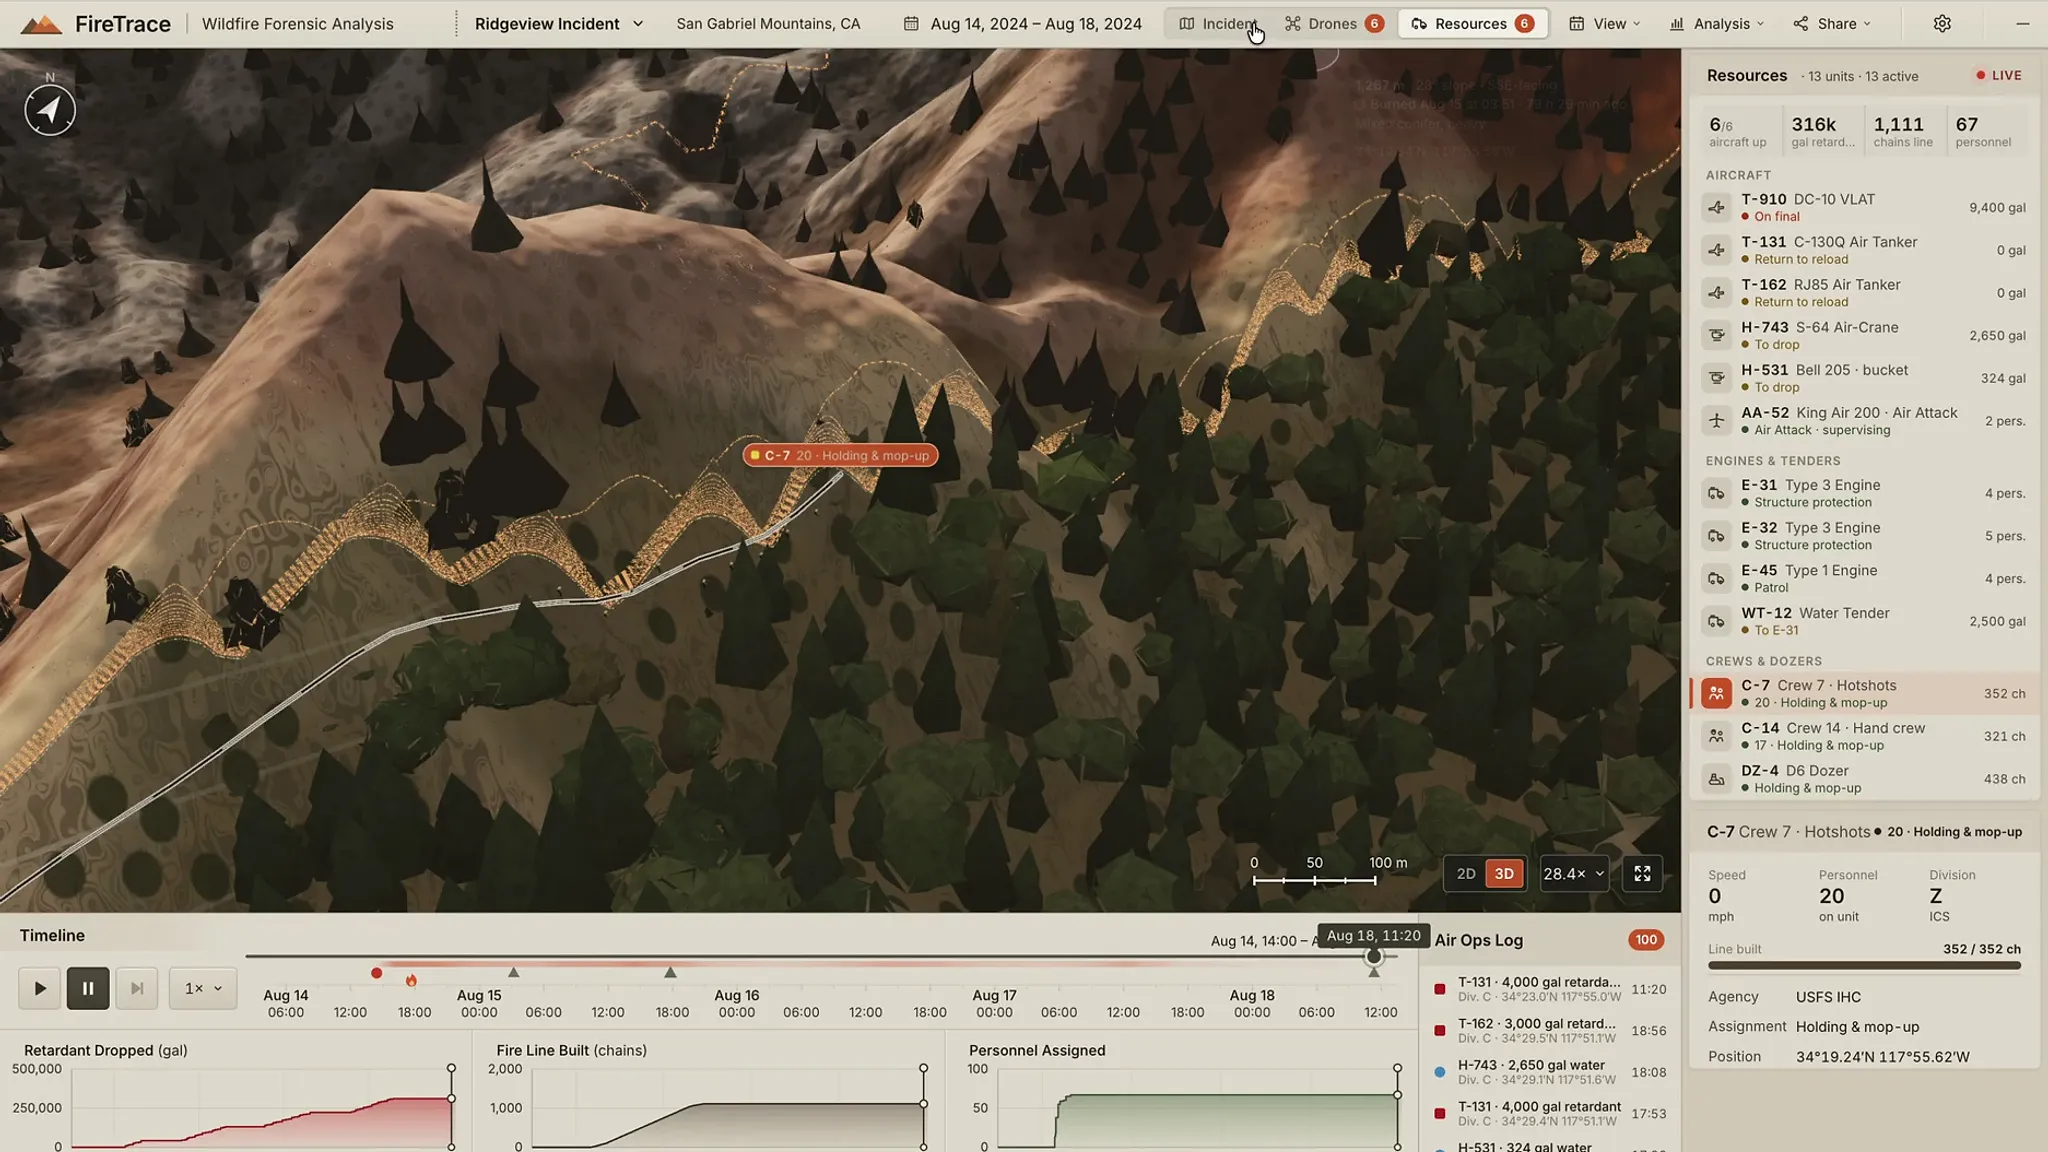Click the E-31 Type 3 Engine truck icon
The height and width of the screenshot is (1152, 2048).
(1717, 493)
